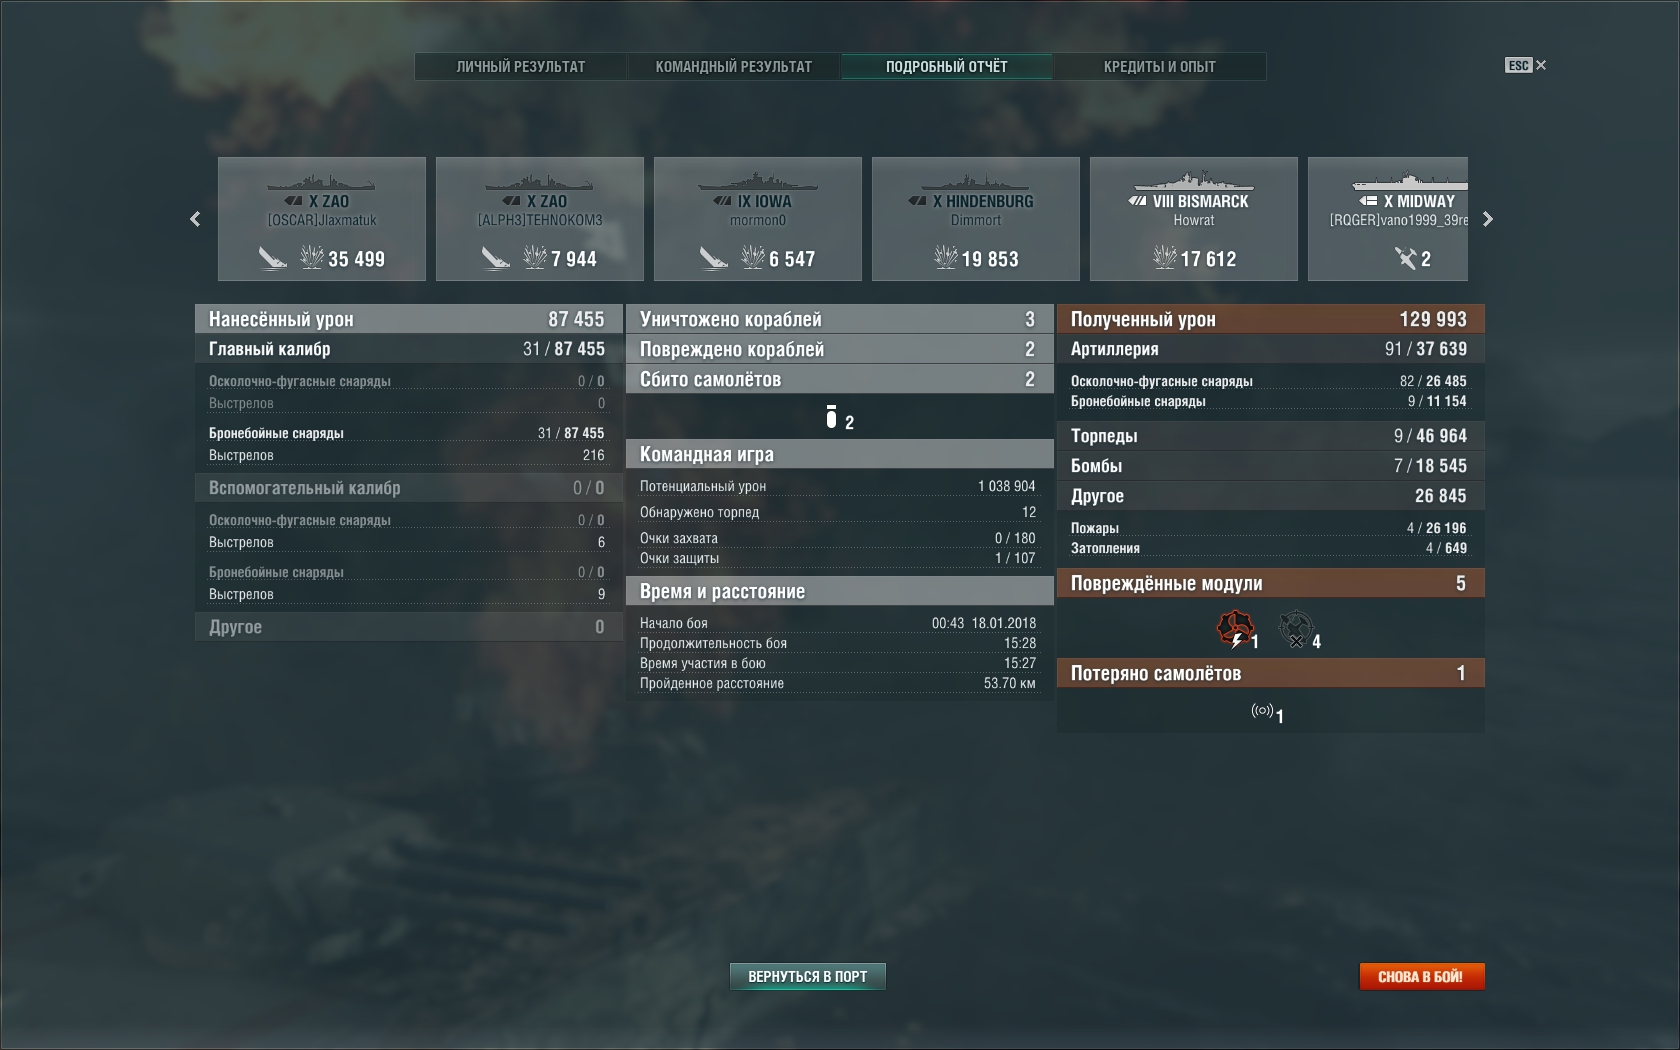Click Вернуться в порт button
Screen dimensions: 1680x1050
[x=808, y=976]
